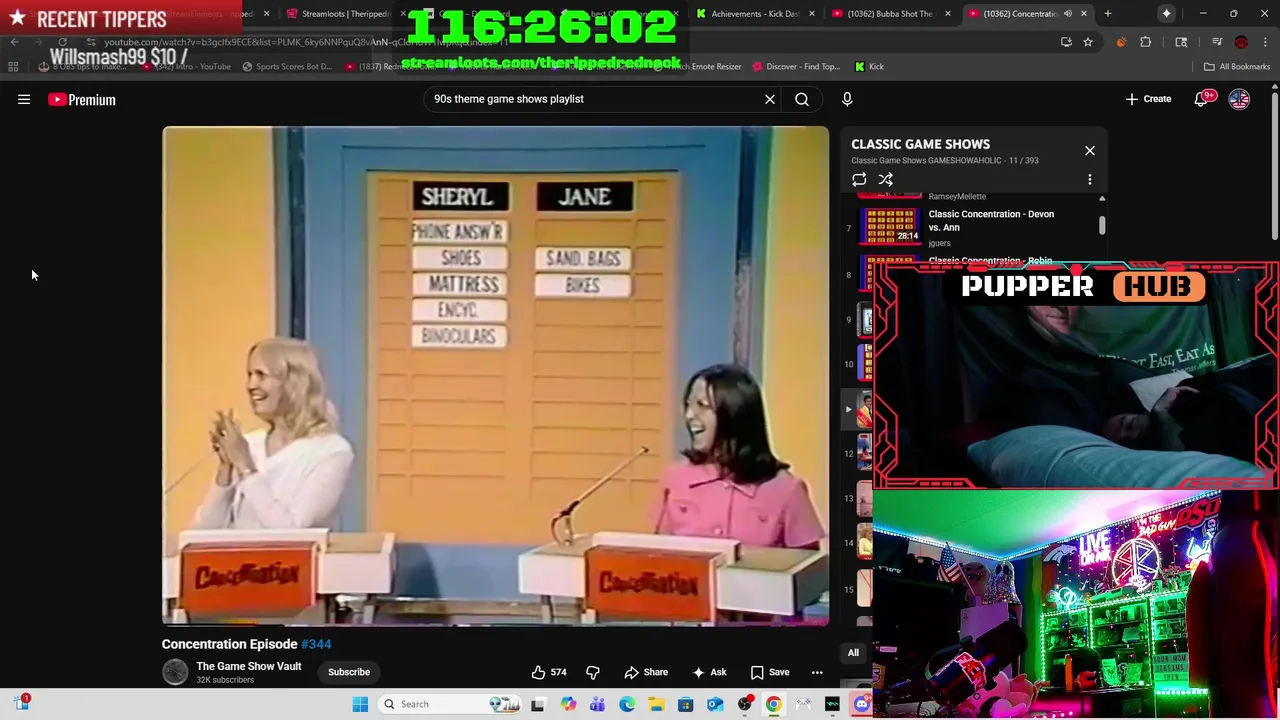Open File Explorer from taskbar
Viewport: 1280px width, 720px height.
pos(656,704)
